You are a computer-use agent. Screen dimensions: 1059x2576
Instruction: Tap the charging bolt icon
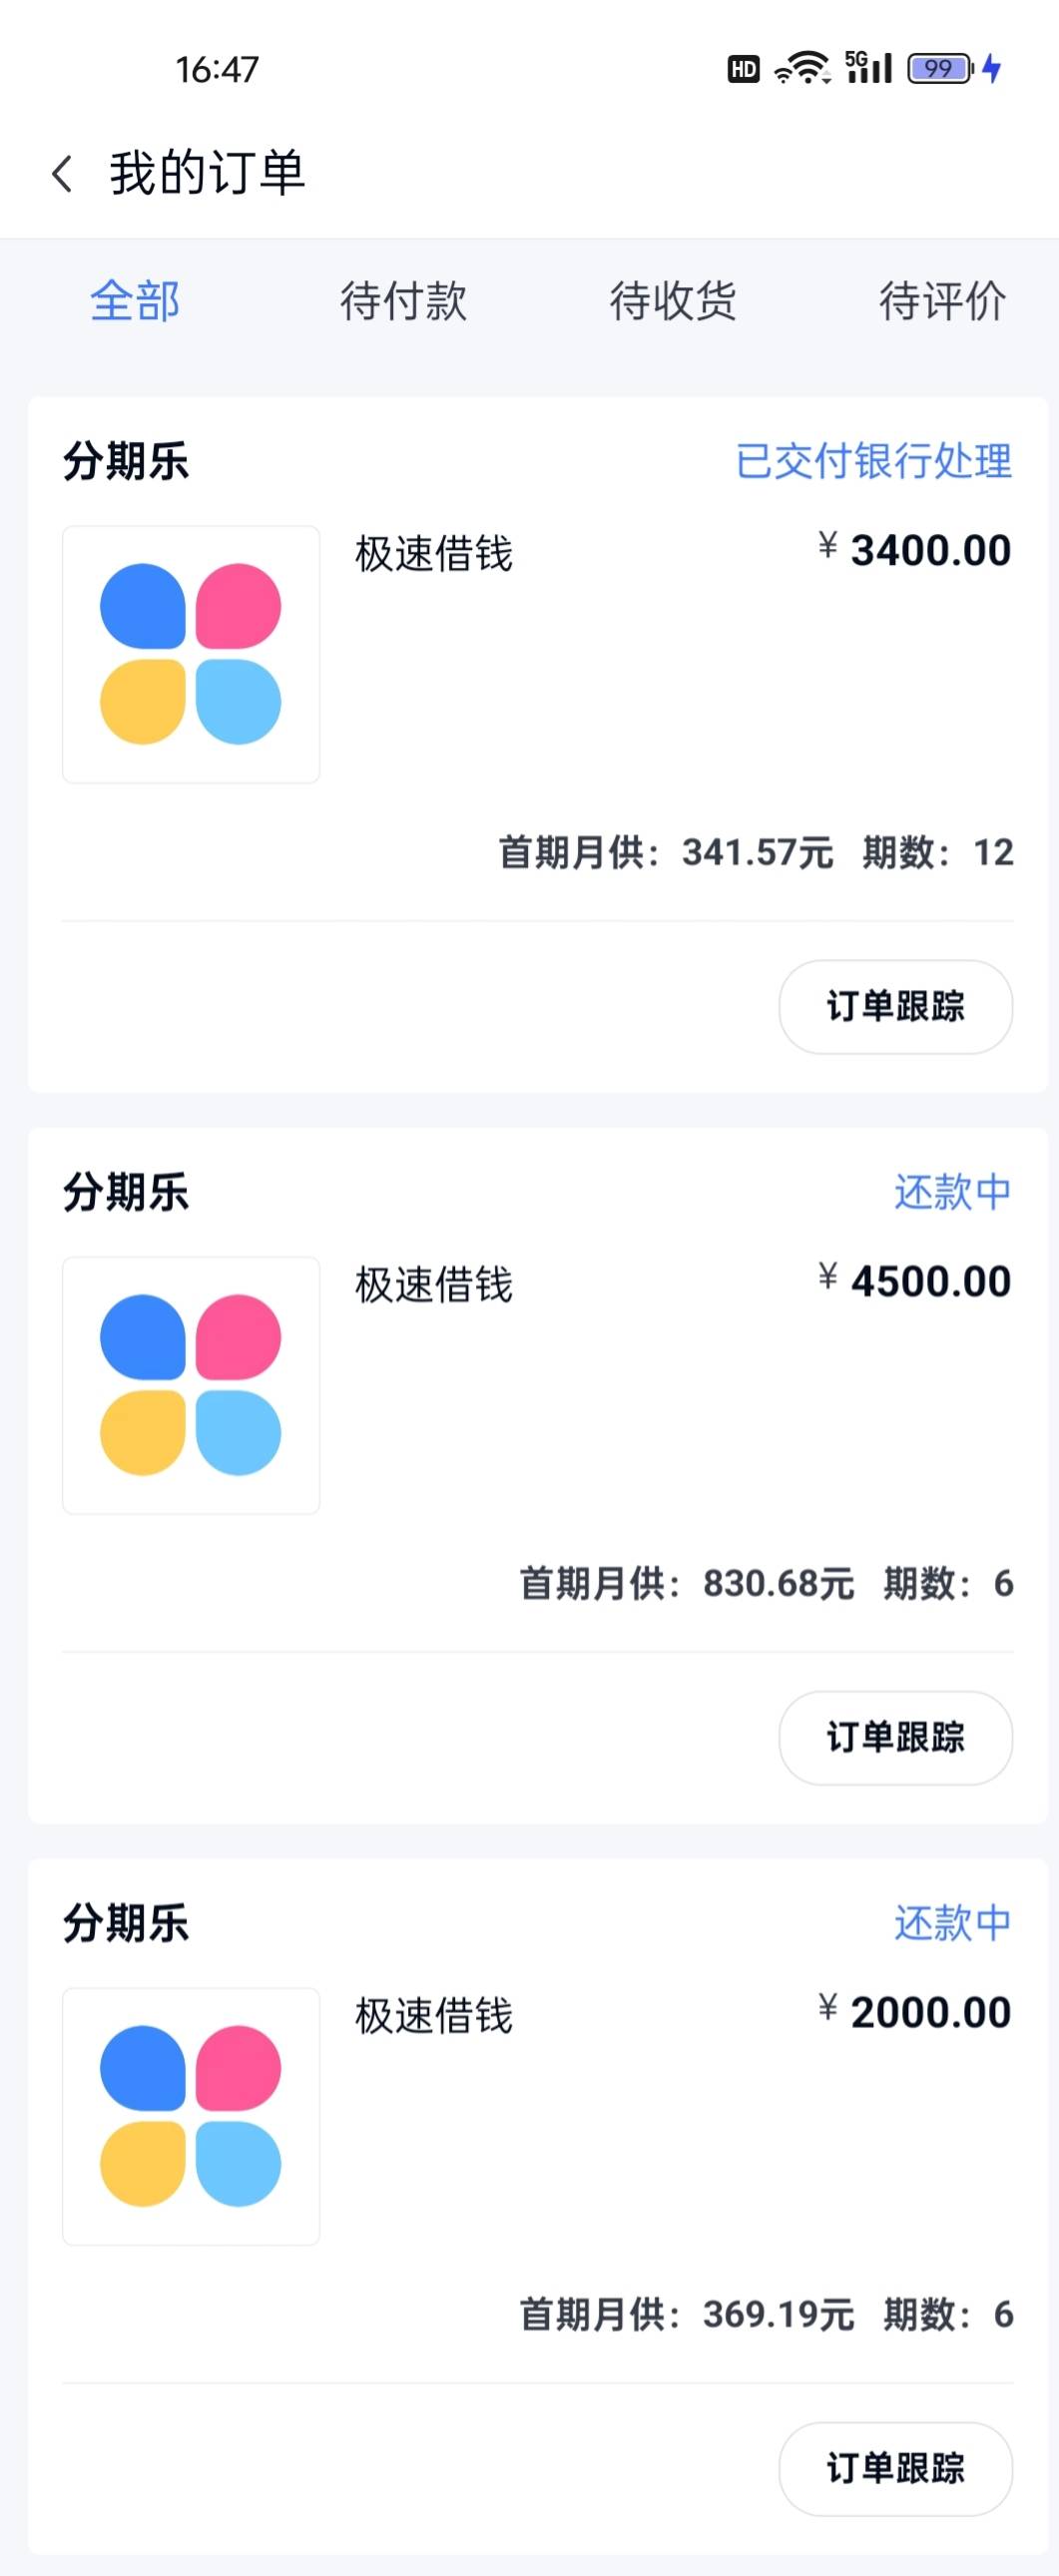[992, 68]
